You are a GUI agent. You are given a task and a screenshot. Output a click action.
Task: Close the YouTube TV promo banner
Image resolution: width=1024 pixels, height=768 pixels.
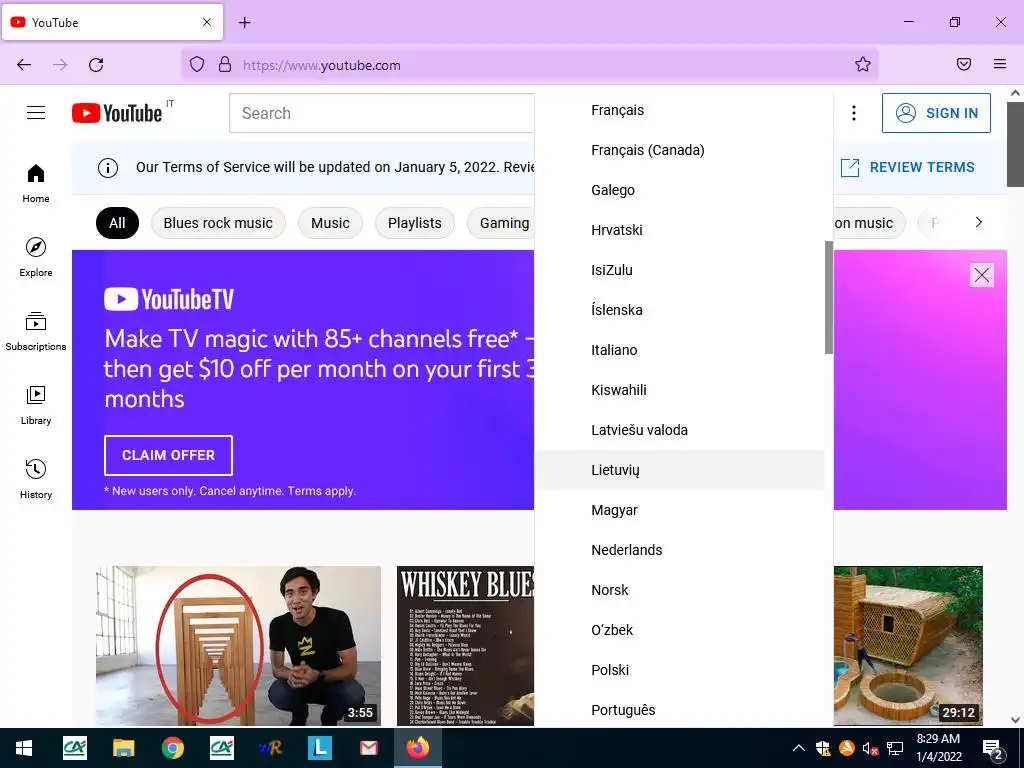982,275
